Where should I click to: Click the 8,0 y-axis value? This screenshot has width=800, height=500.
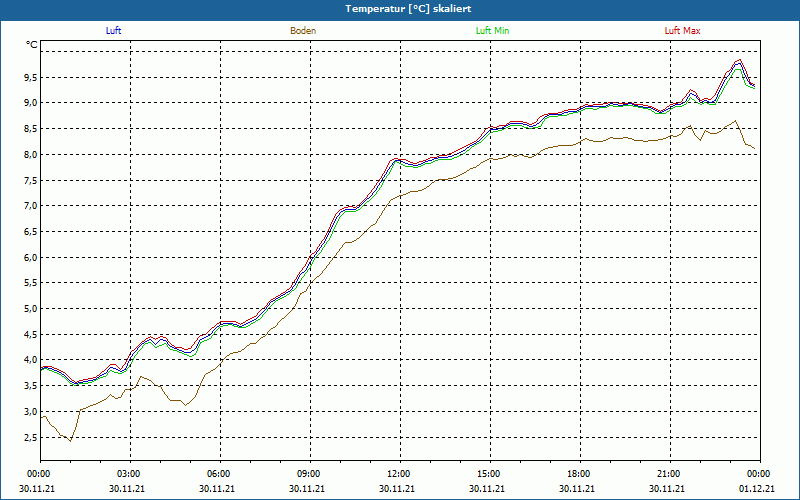point(31,155)
